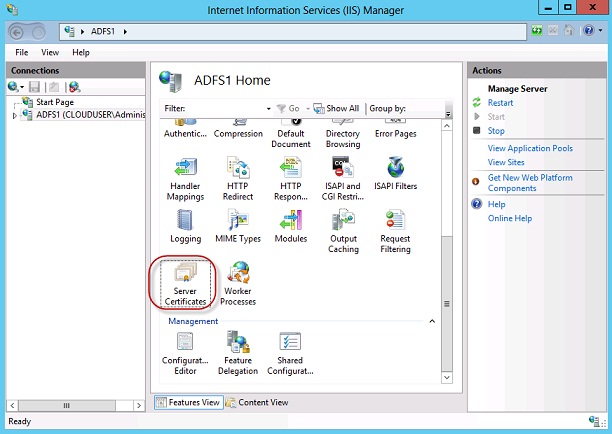Image resolution: width=612 pixels, height=434 pixels.
Task: Open Default Document feature
Action: (291, 134)
